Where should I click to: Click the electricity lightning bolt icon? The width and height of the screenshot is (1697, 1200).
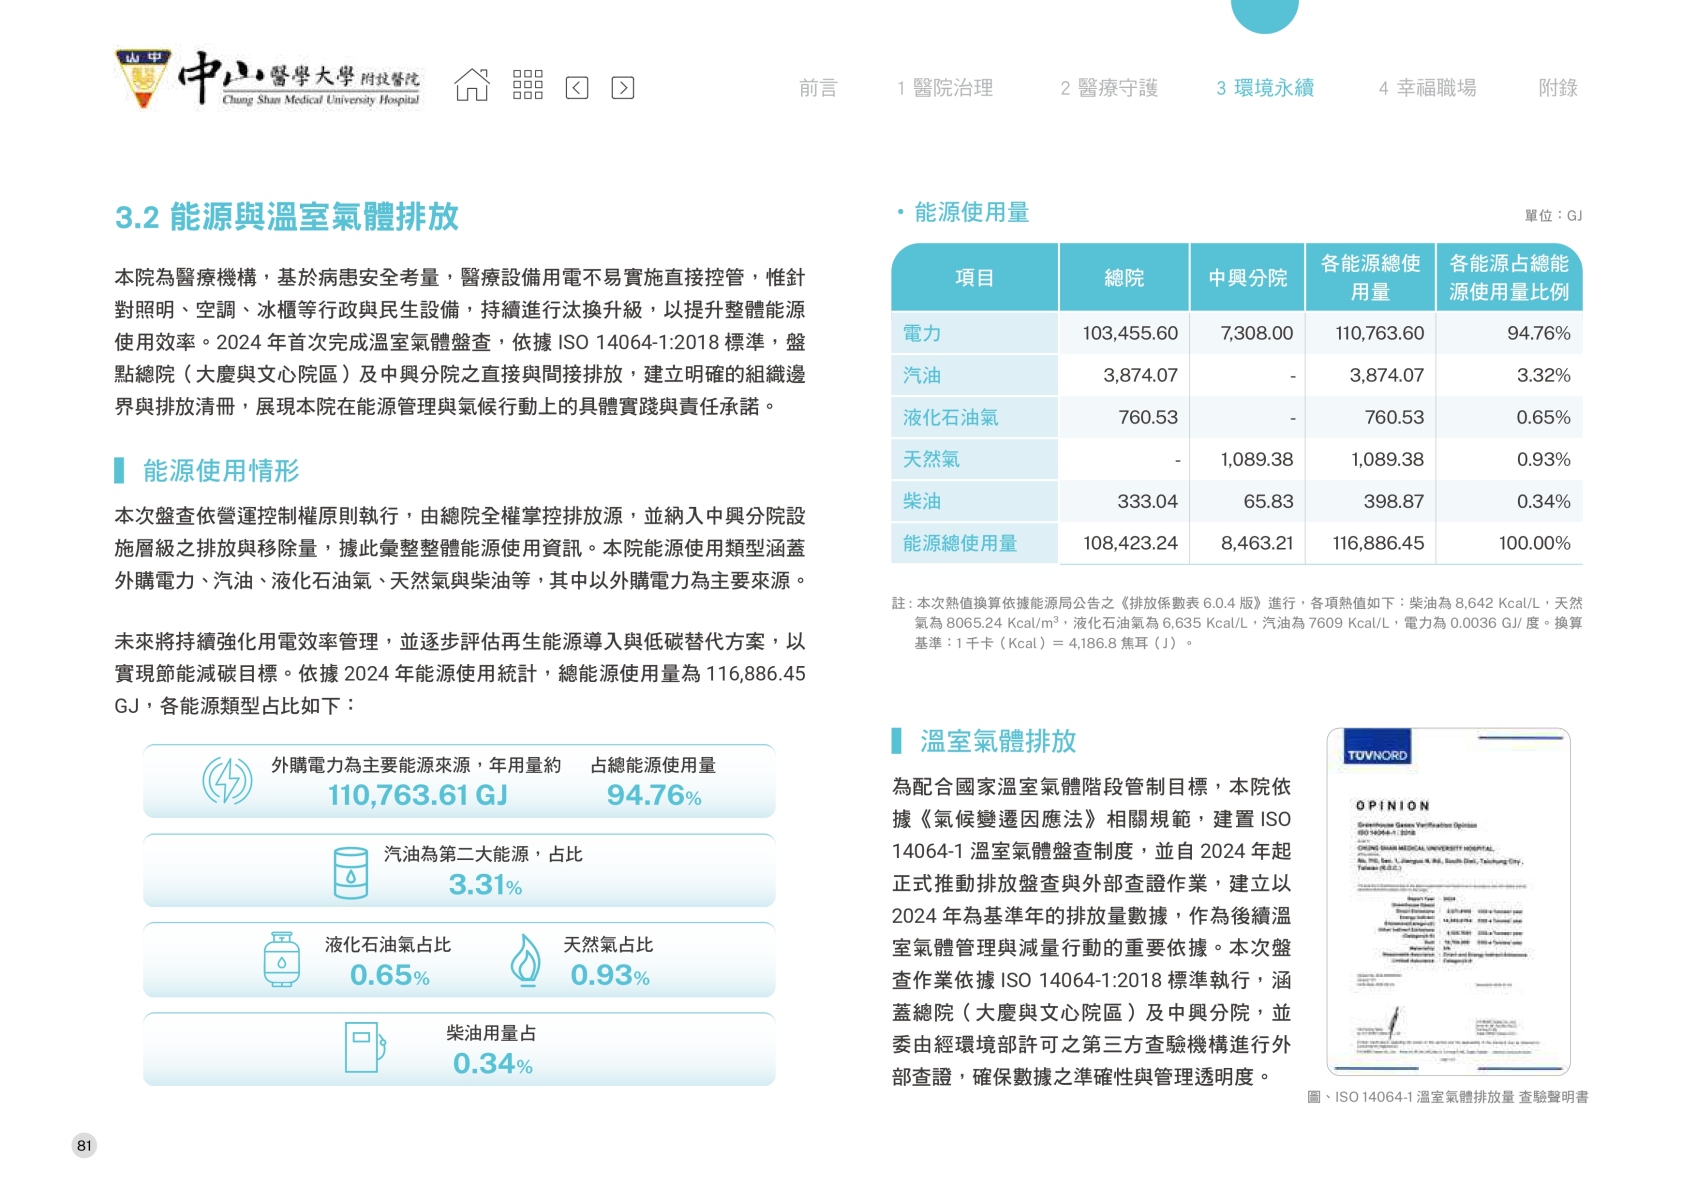point(227,781)
